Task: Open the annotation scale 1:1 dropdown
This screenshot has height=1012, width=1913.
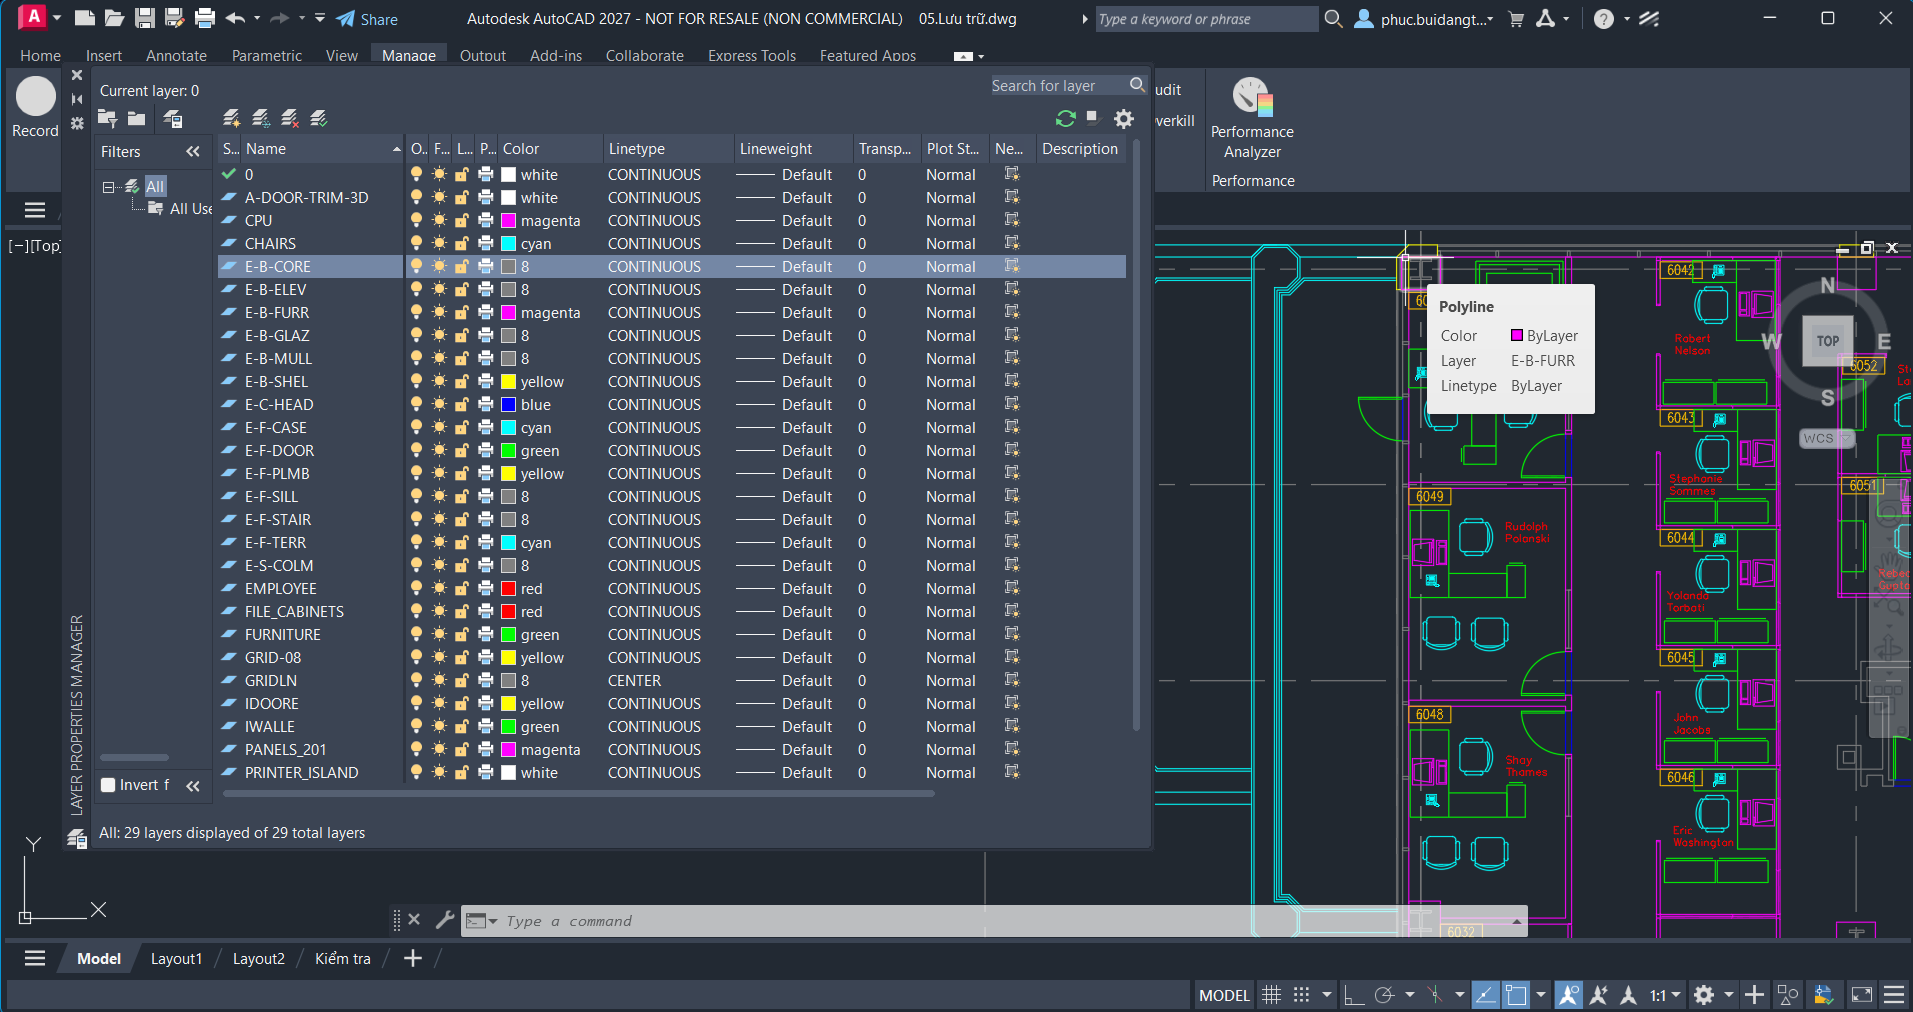Action: coord(1665,995)
